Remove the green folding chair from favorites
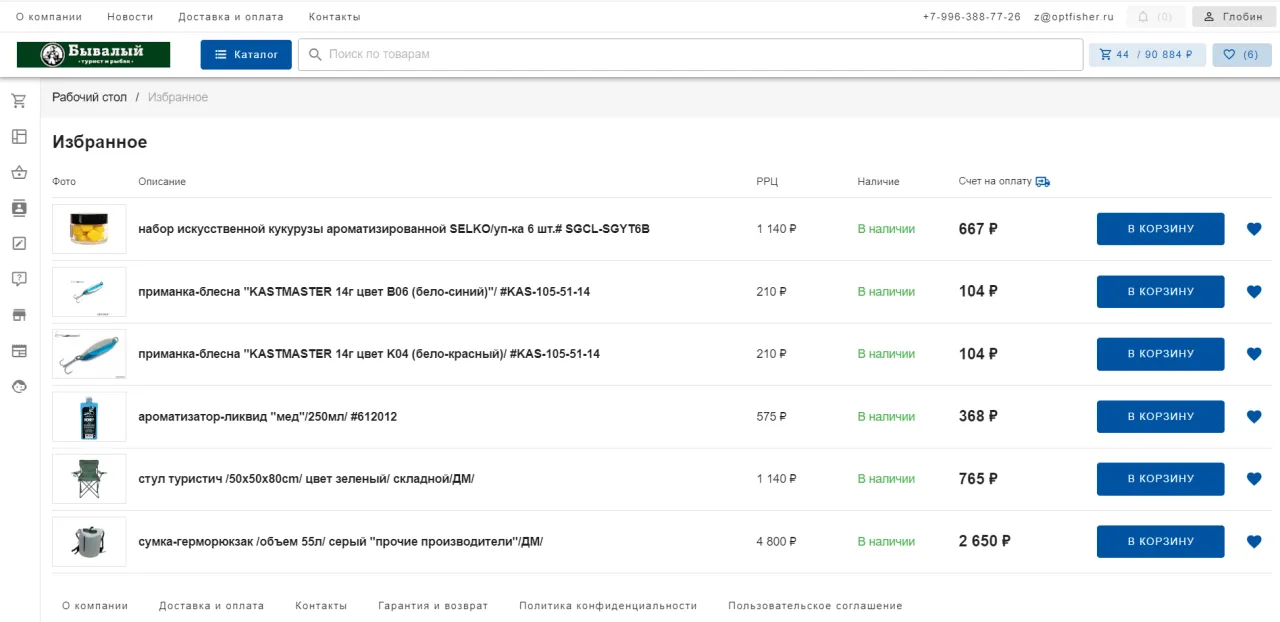 click(x=1253, y=478)
